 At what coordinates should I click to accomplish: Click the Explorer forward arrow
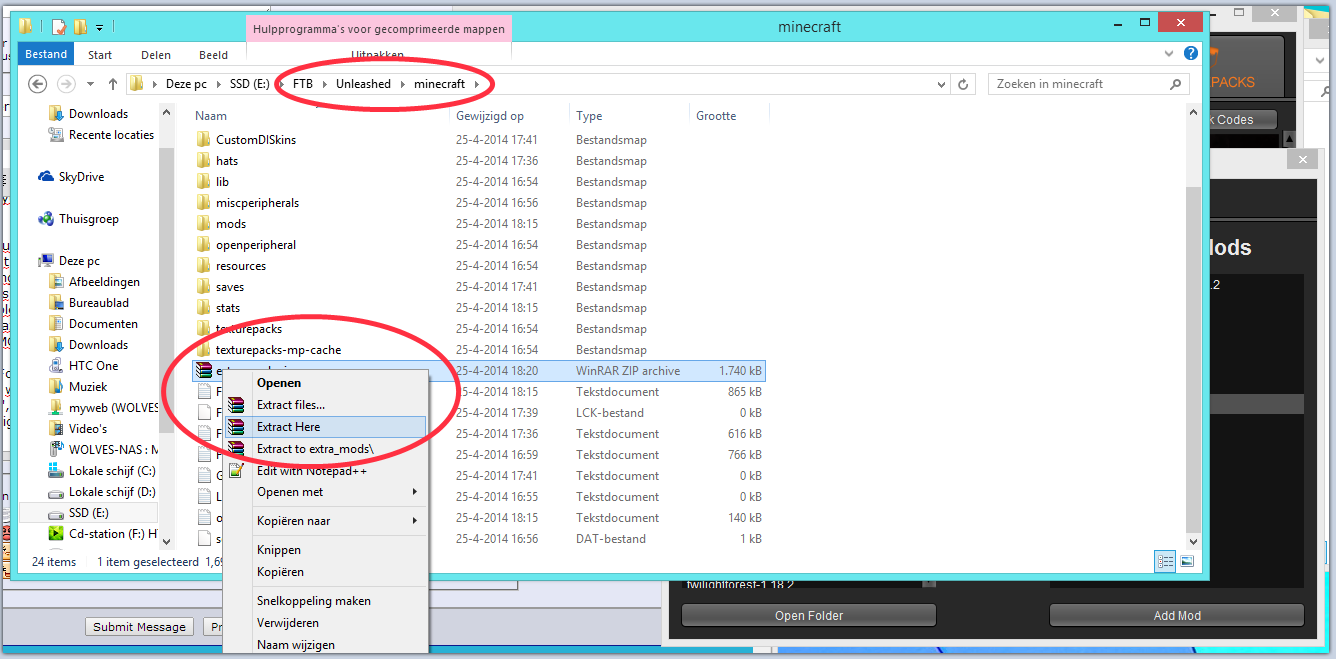[x=66, y=84]
